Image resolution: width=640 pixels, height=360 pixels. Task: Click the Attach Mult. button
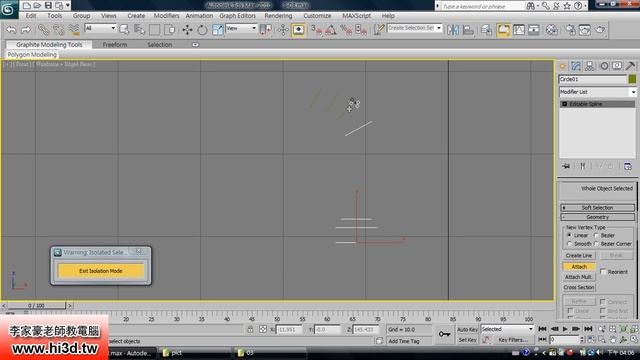(579, 277)
